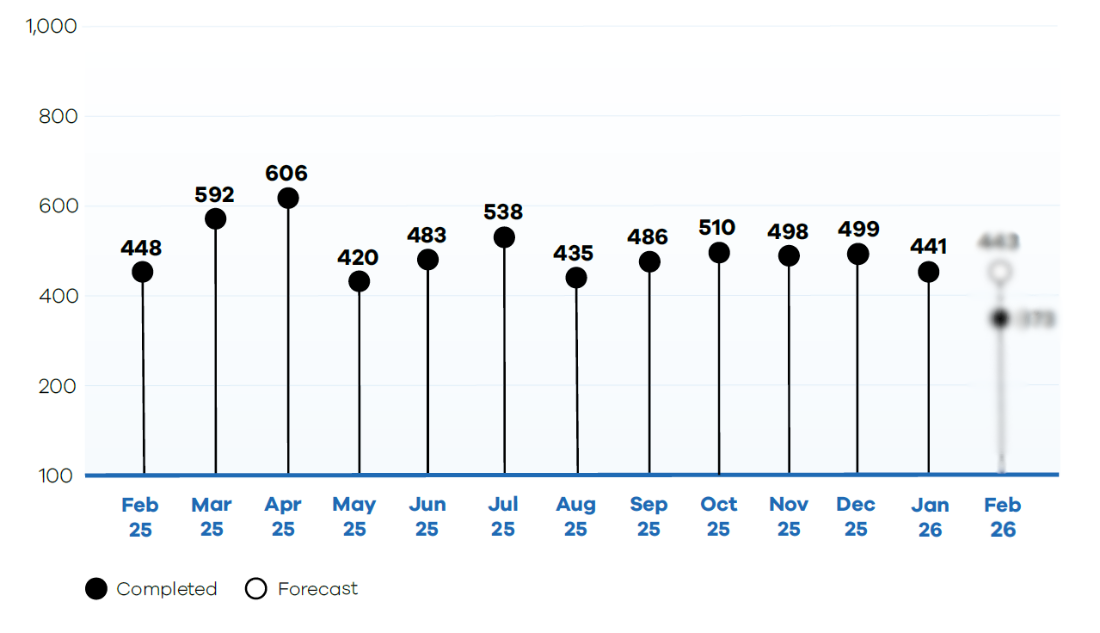This screenshot has width=1100, height=633.
Task: Click the Oct 25 data point marker (510)
Action: 719,253
